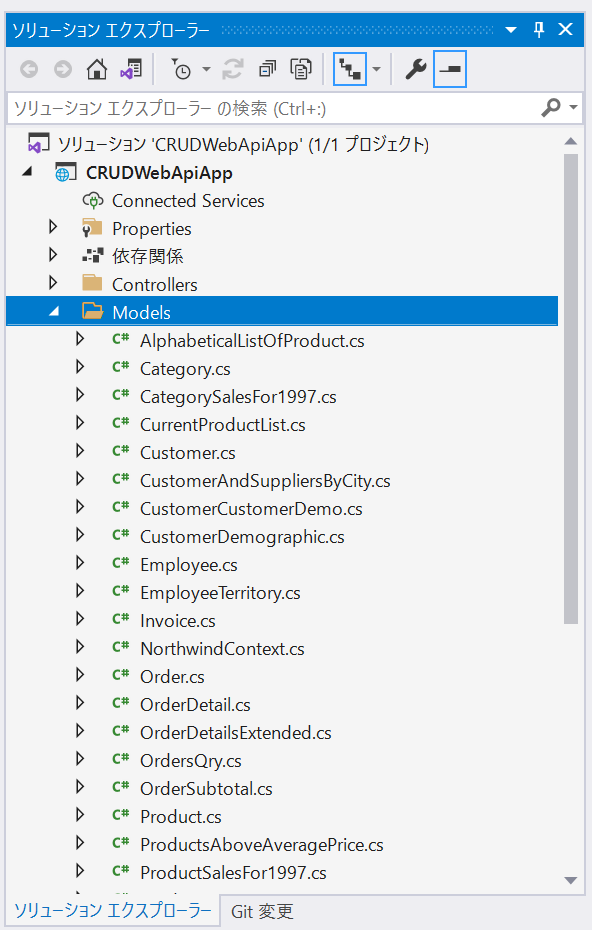The width and height of the screenshot is (592, 930).
Task: Collapse the Models folder
Action: (53, 311)
